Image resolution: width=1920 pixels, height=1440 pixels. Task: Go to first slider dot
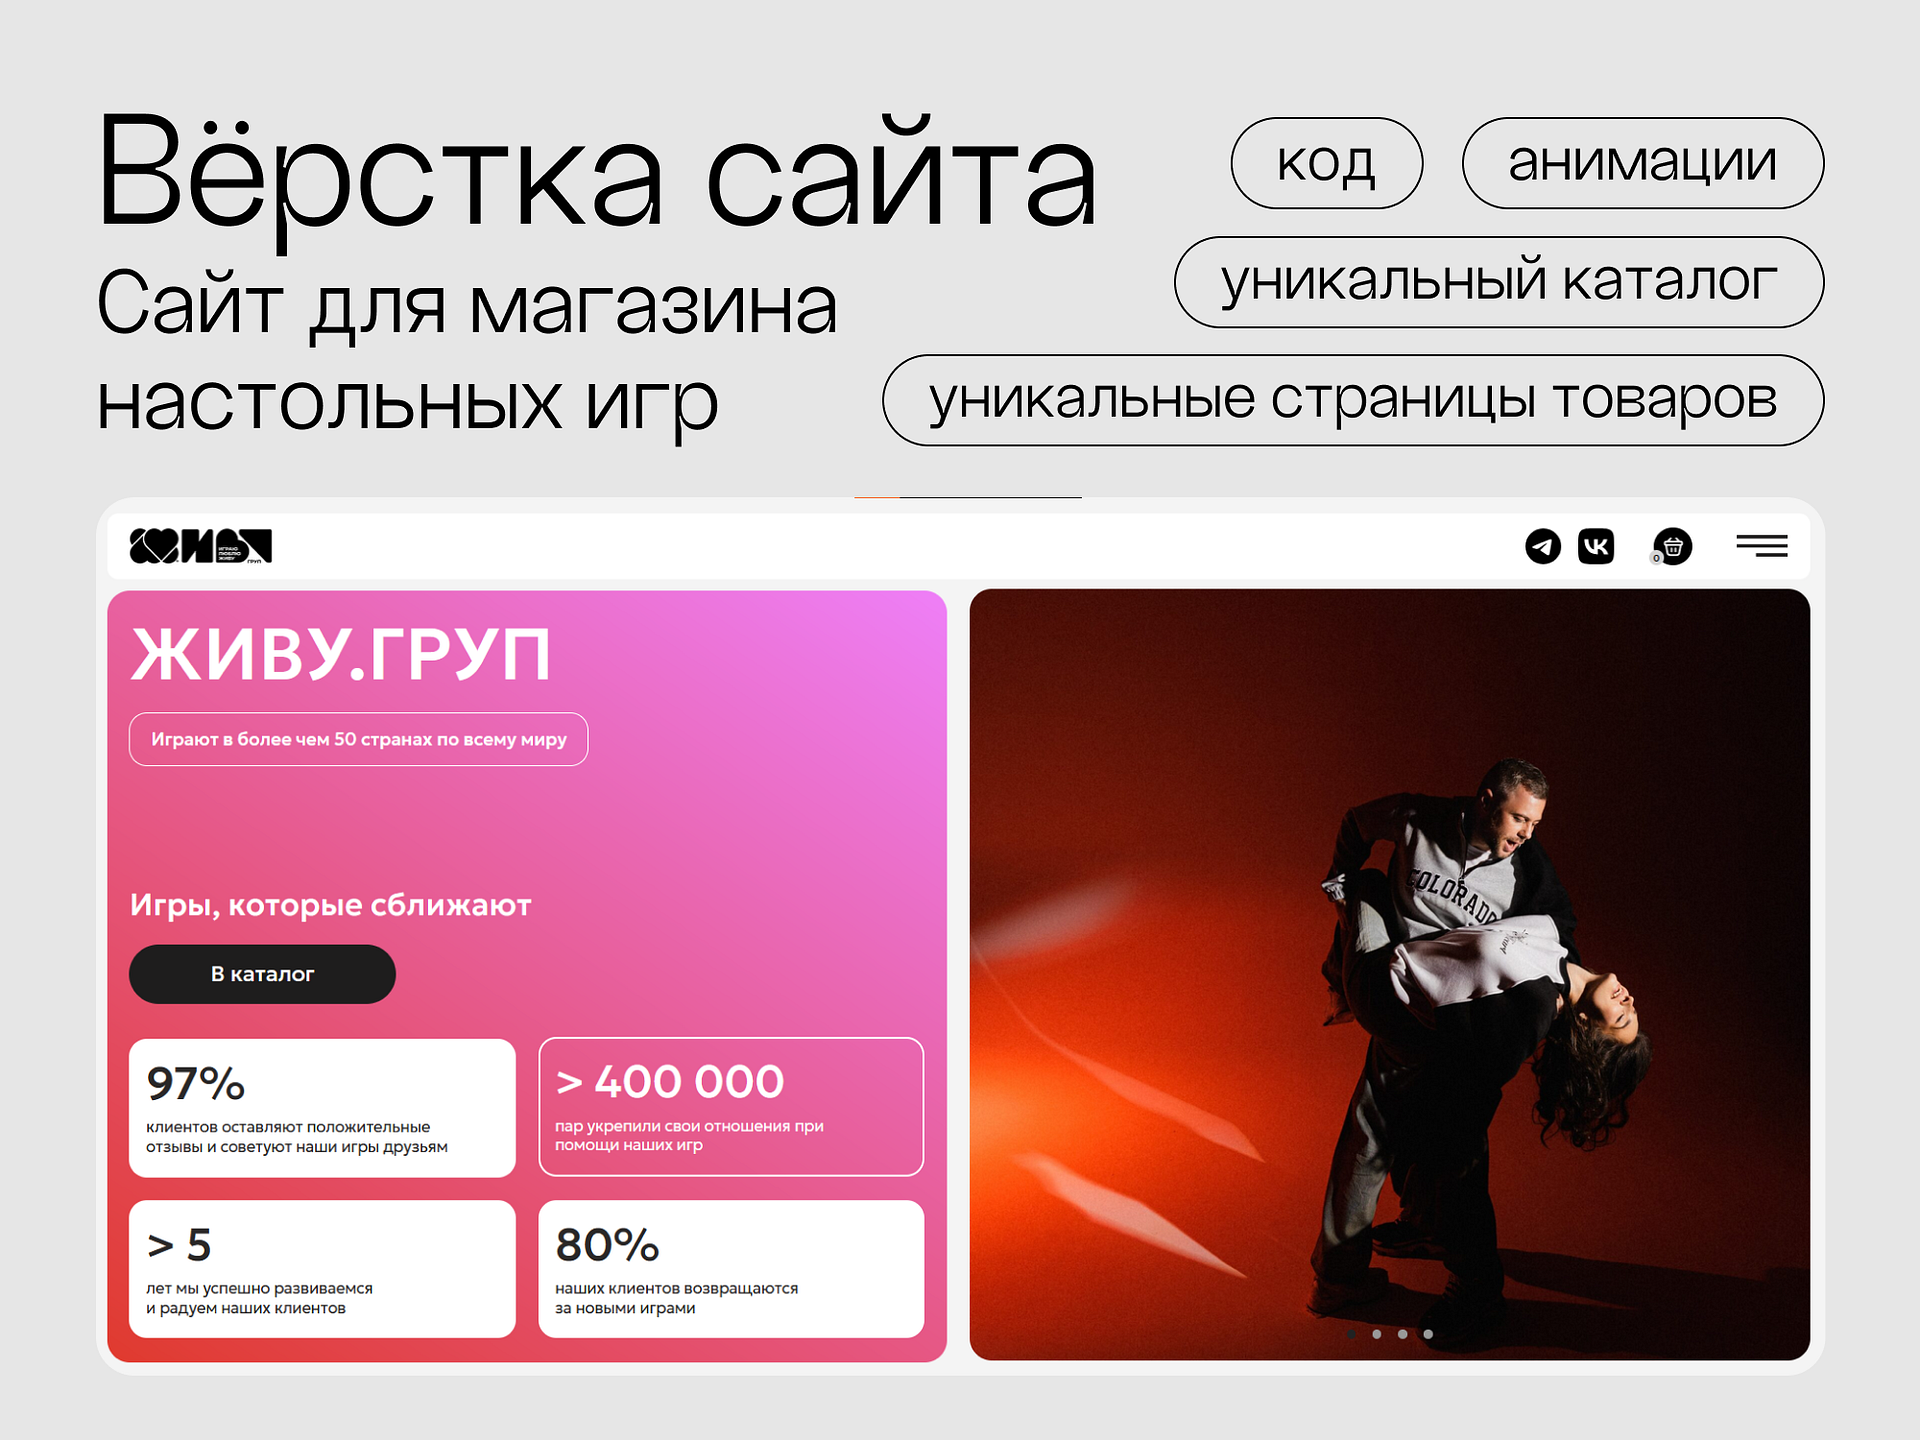pyautogui.click(x=1352, y=1334)
